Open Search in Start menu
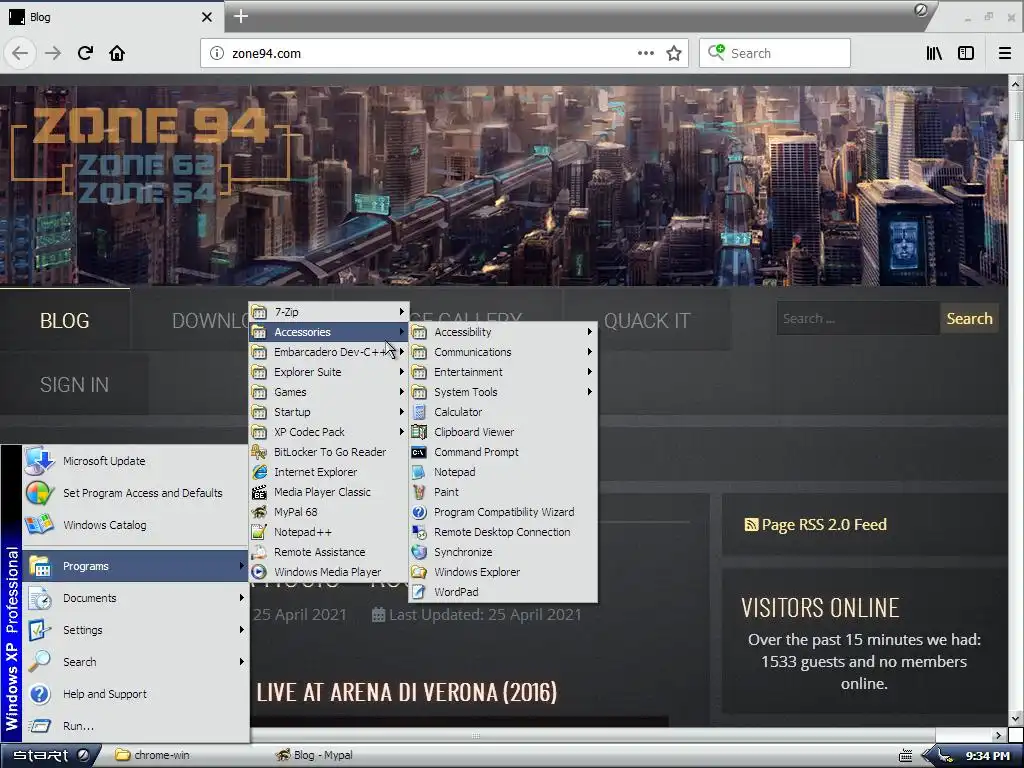The image size is (1024, 768). pyautogui.click(x=136, y=662)
